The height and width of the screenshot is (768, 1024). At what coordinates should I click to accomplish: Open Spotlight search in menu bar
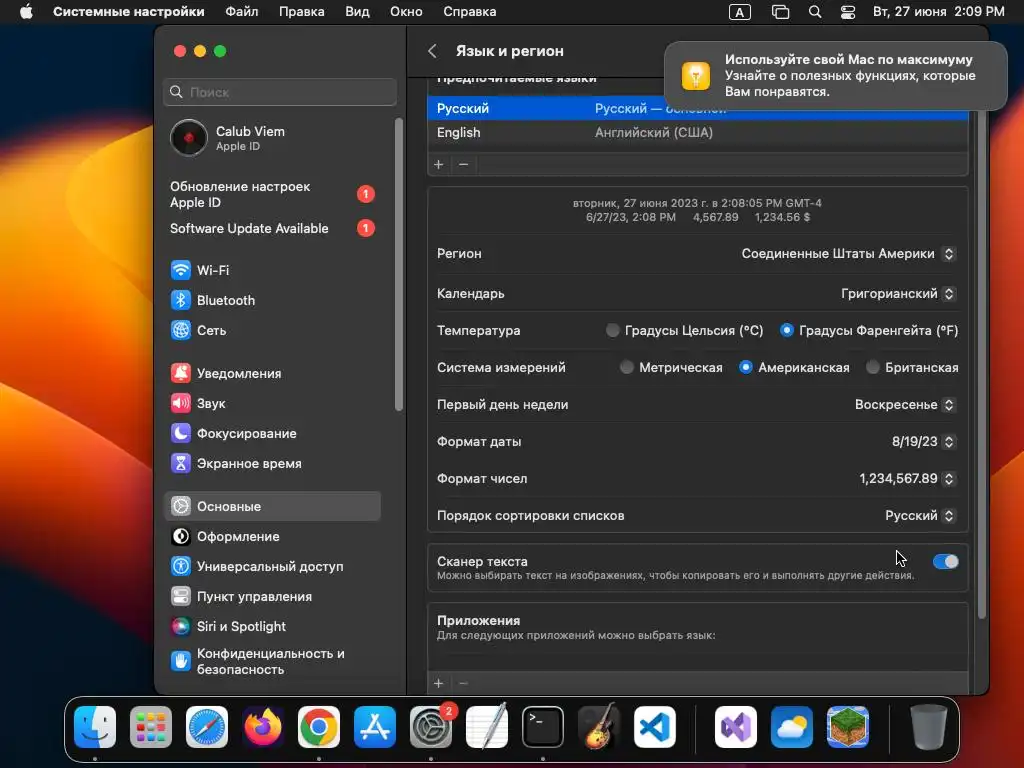point(815,12)
